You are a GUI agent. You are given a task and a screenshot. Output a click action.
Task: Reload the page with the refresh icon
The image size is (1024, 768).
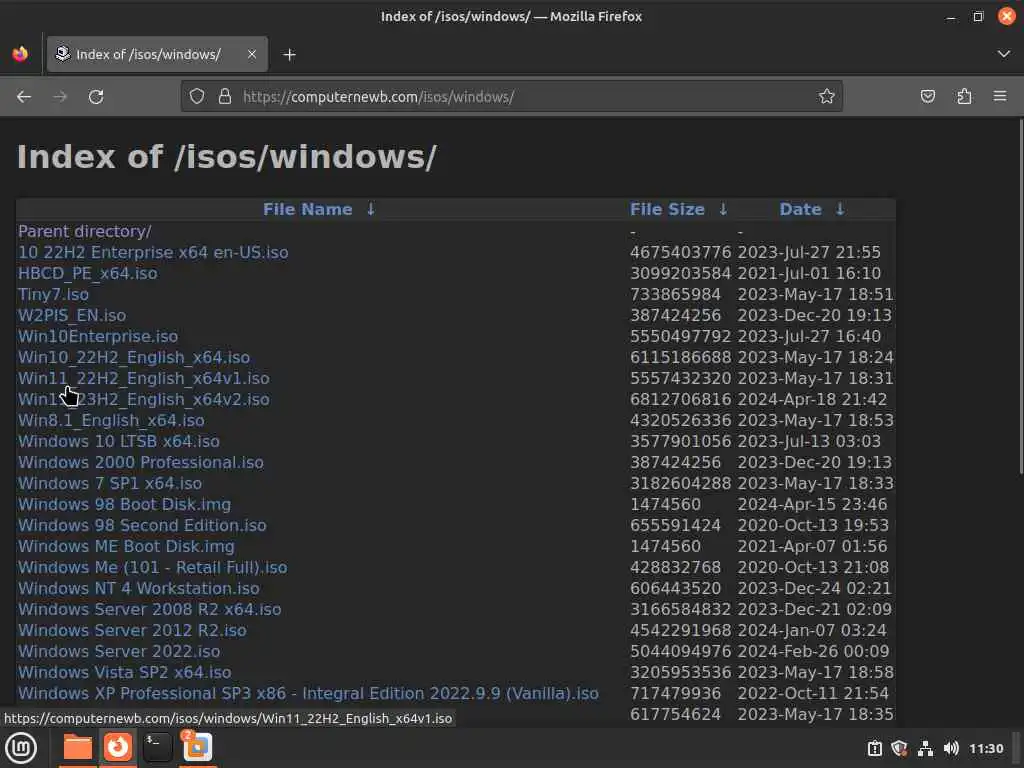[x=96, y=97]
